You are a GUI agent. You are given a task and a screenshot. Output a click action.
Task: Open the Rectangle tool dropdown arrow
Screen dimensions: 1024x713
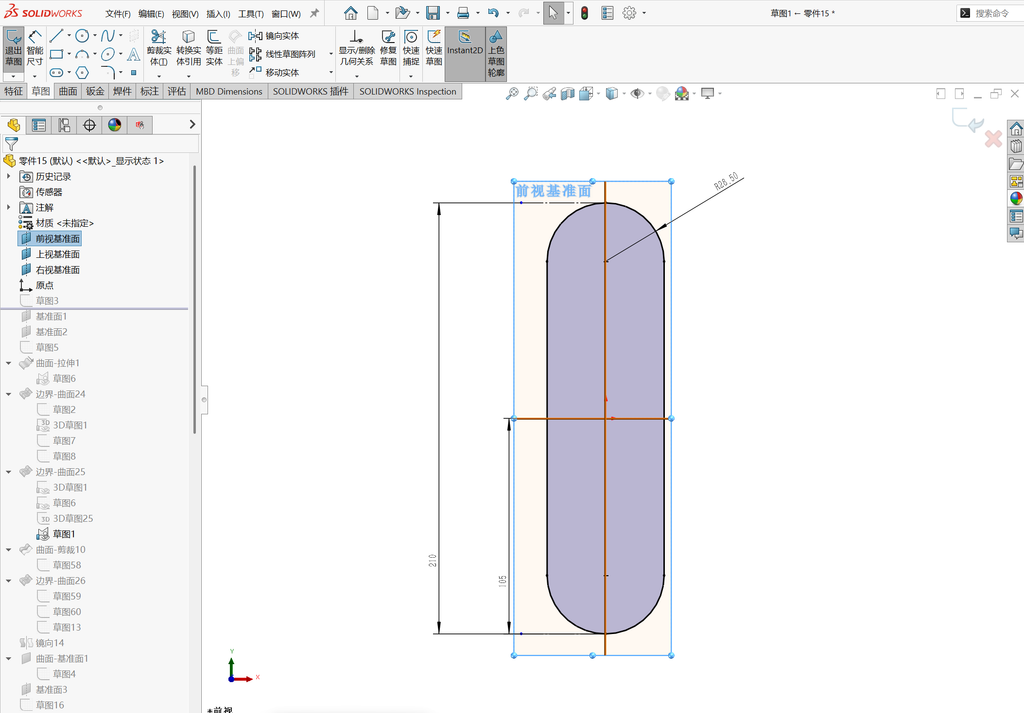[69, 54]
